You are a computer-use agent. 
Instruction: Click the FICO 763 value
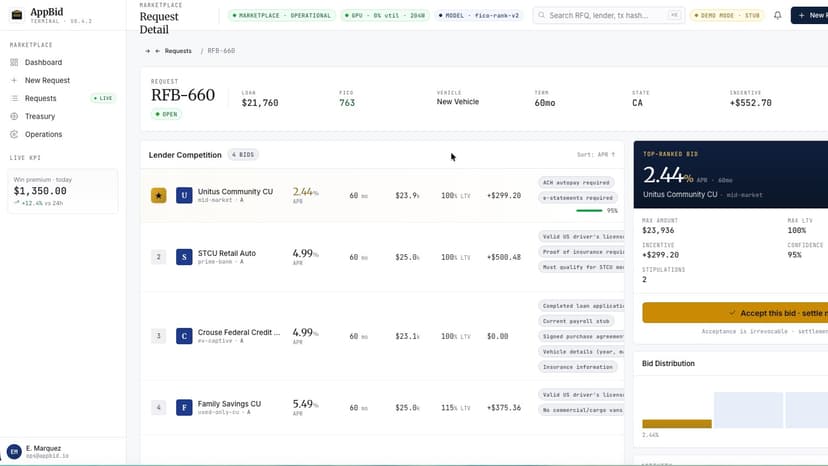coord(347,102)
